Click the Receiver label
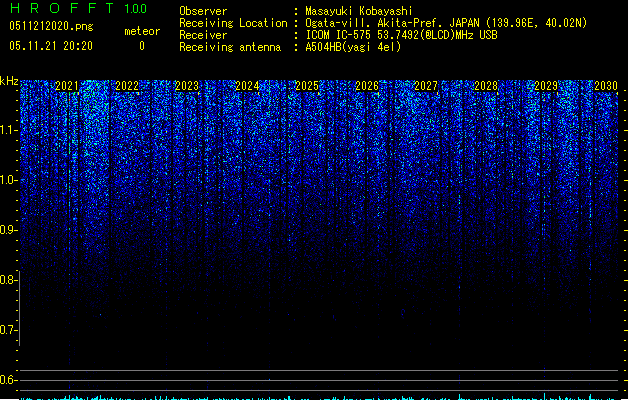The width and height of the screenshot is (629, 400). (x=203, y=35)
